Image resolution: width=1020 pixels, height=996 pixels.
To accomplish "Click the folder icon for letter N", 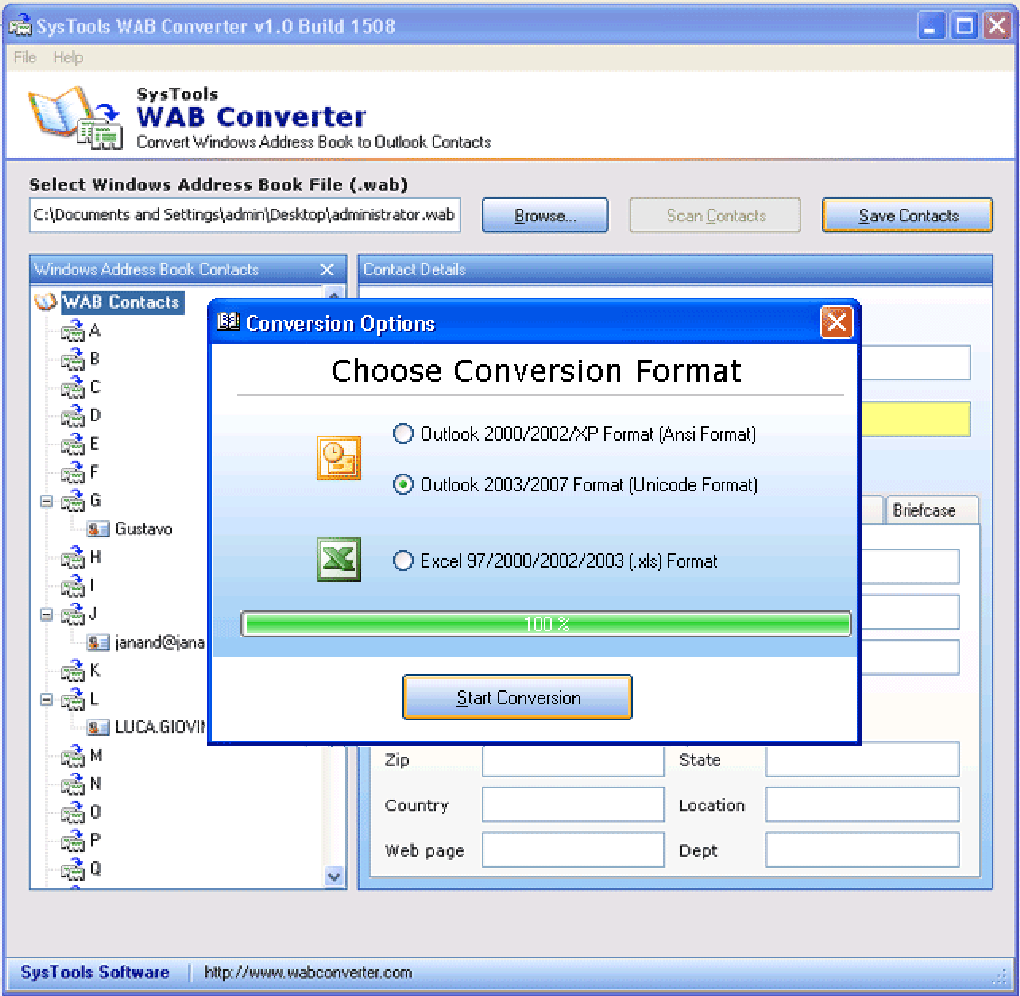I will point(73,785).
